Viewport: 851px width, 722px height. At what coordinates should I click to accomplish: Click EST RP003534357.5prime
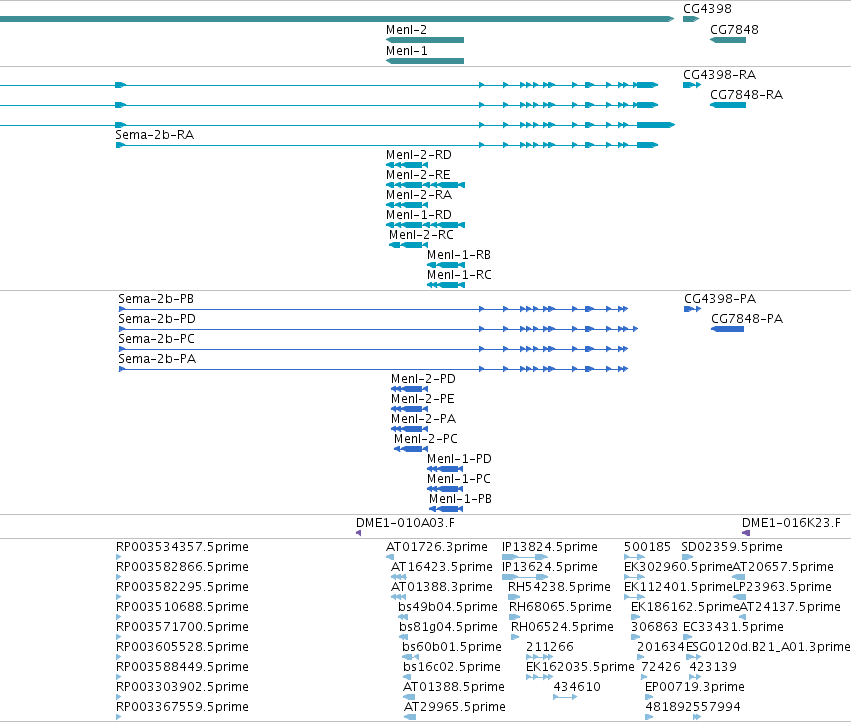119,557
